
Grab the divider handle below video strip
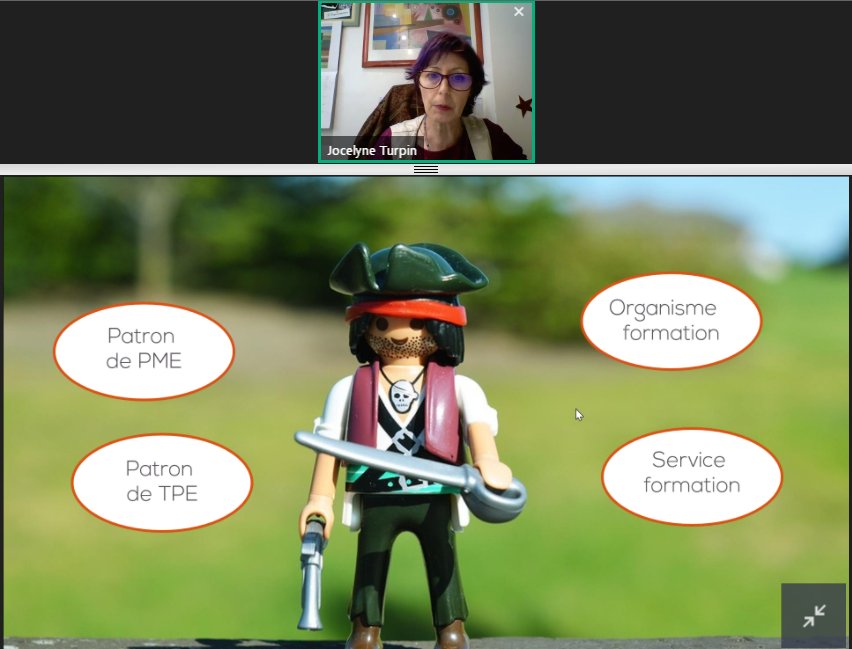tap(426, 170)
